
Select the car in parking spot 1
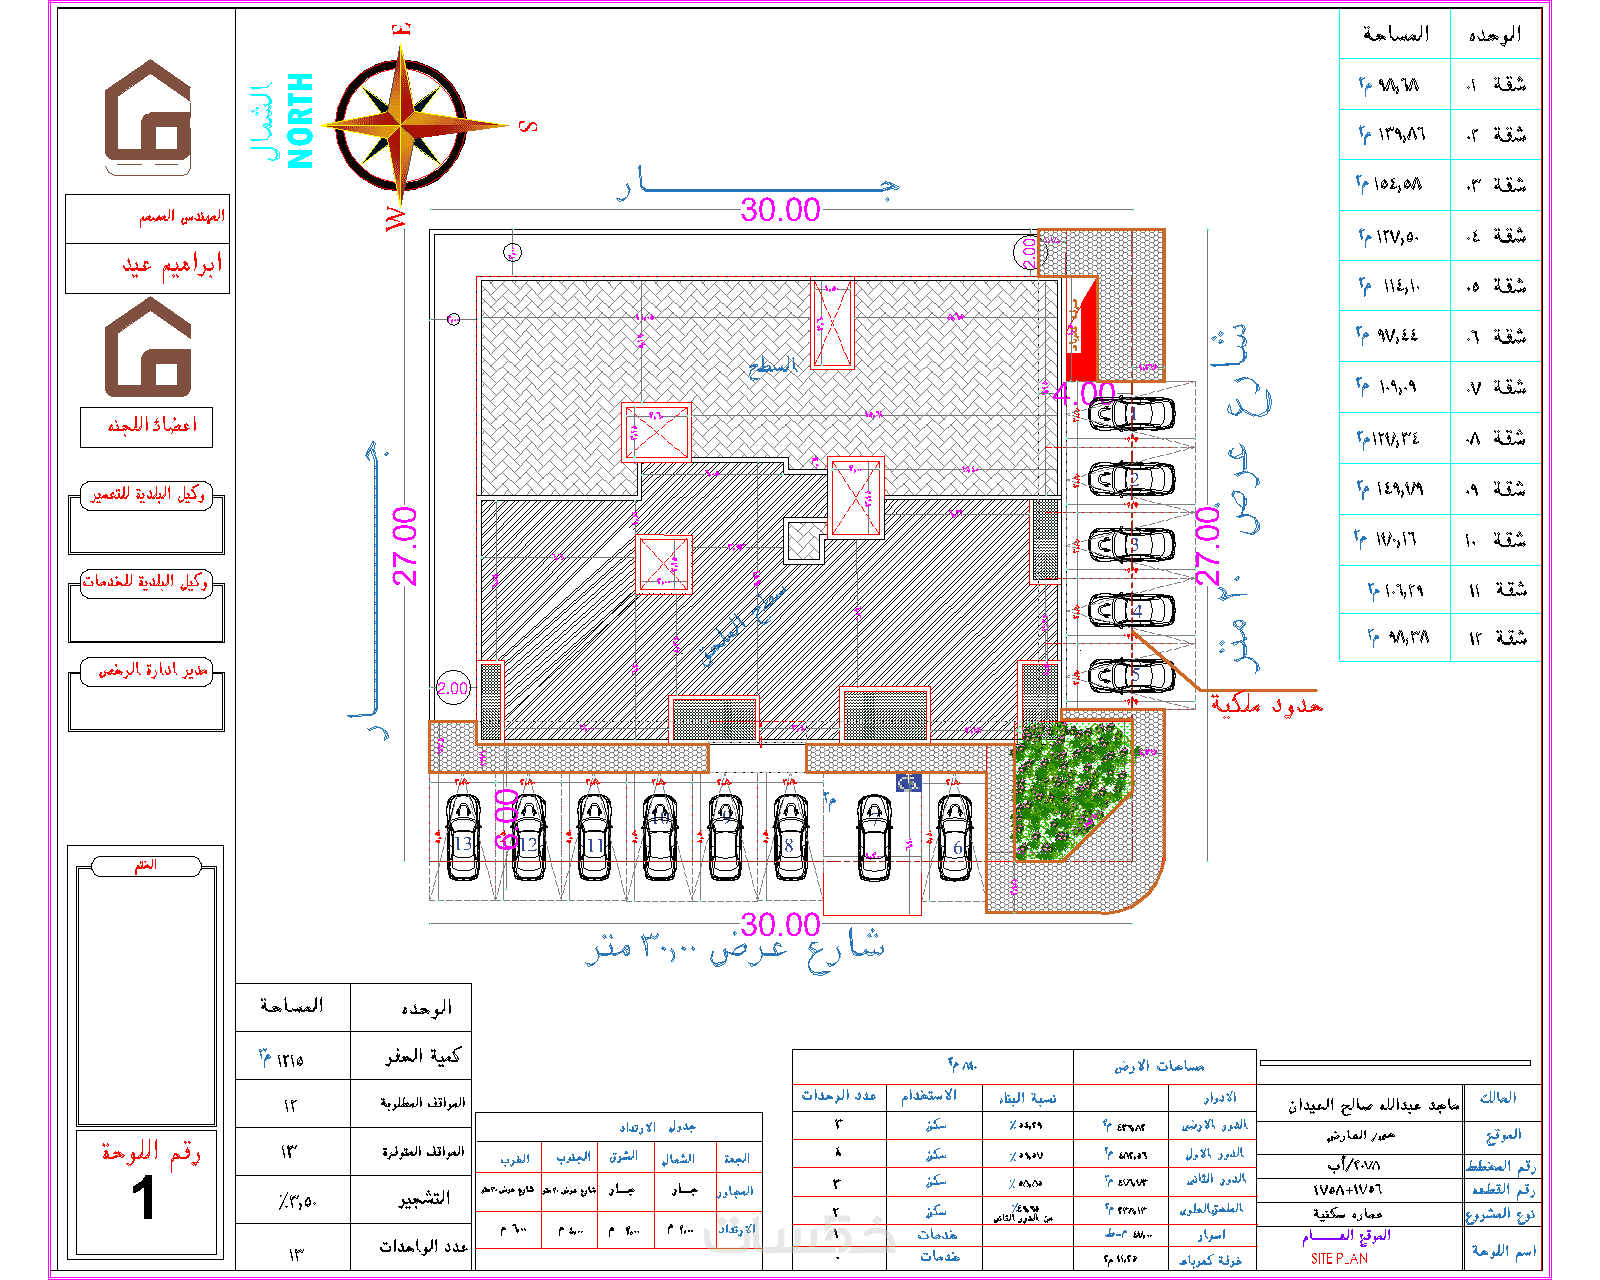pyautogui.click(x=1131, y=413)
